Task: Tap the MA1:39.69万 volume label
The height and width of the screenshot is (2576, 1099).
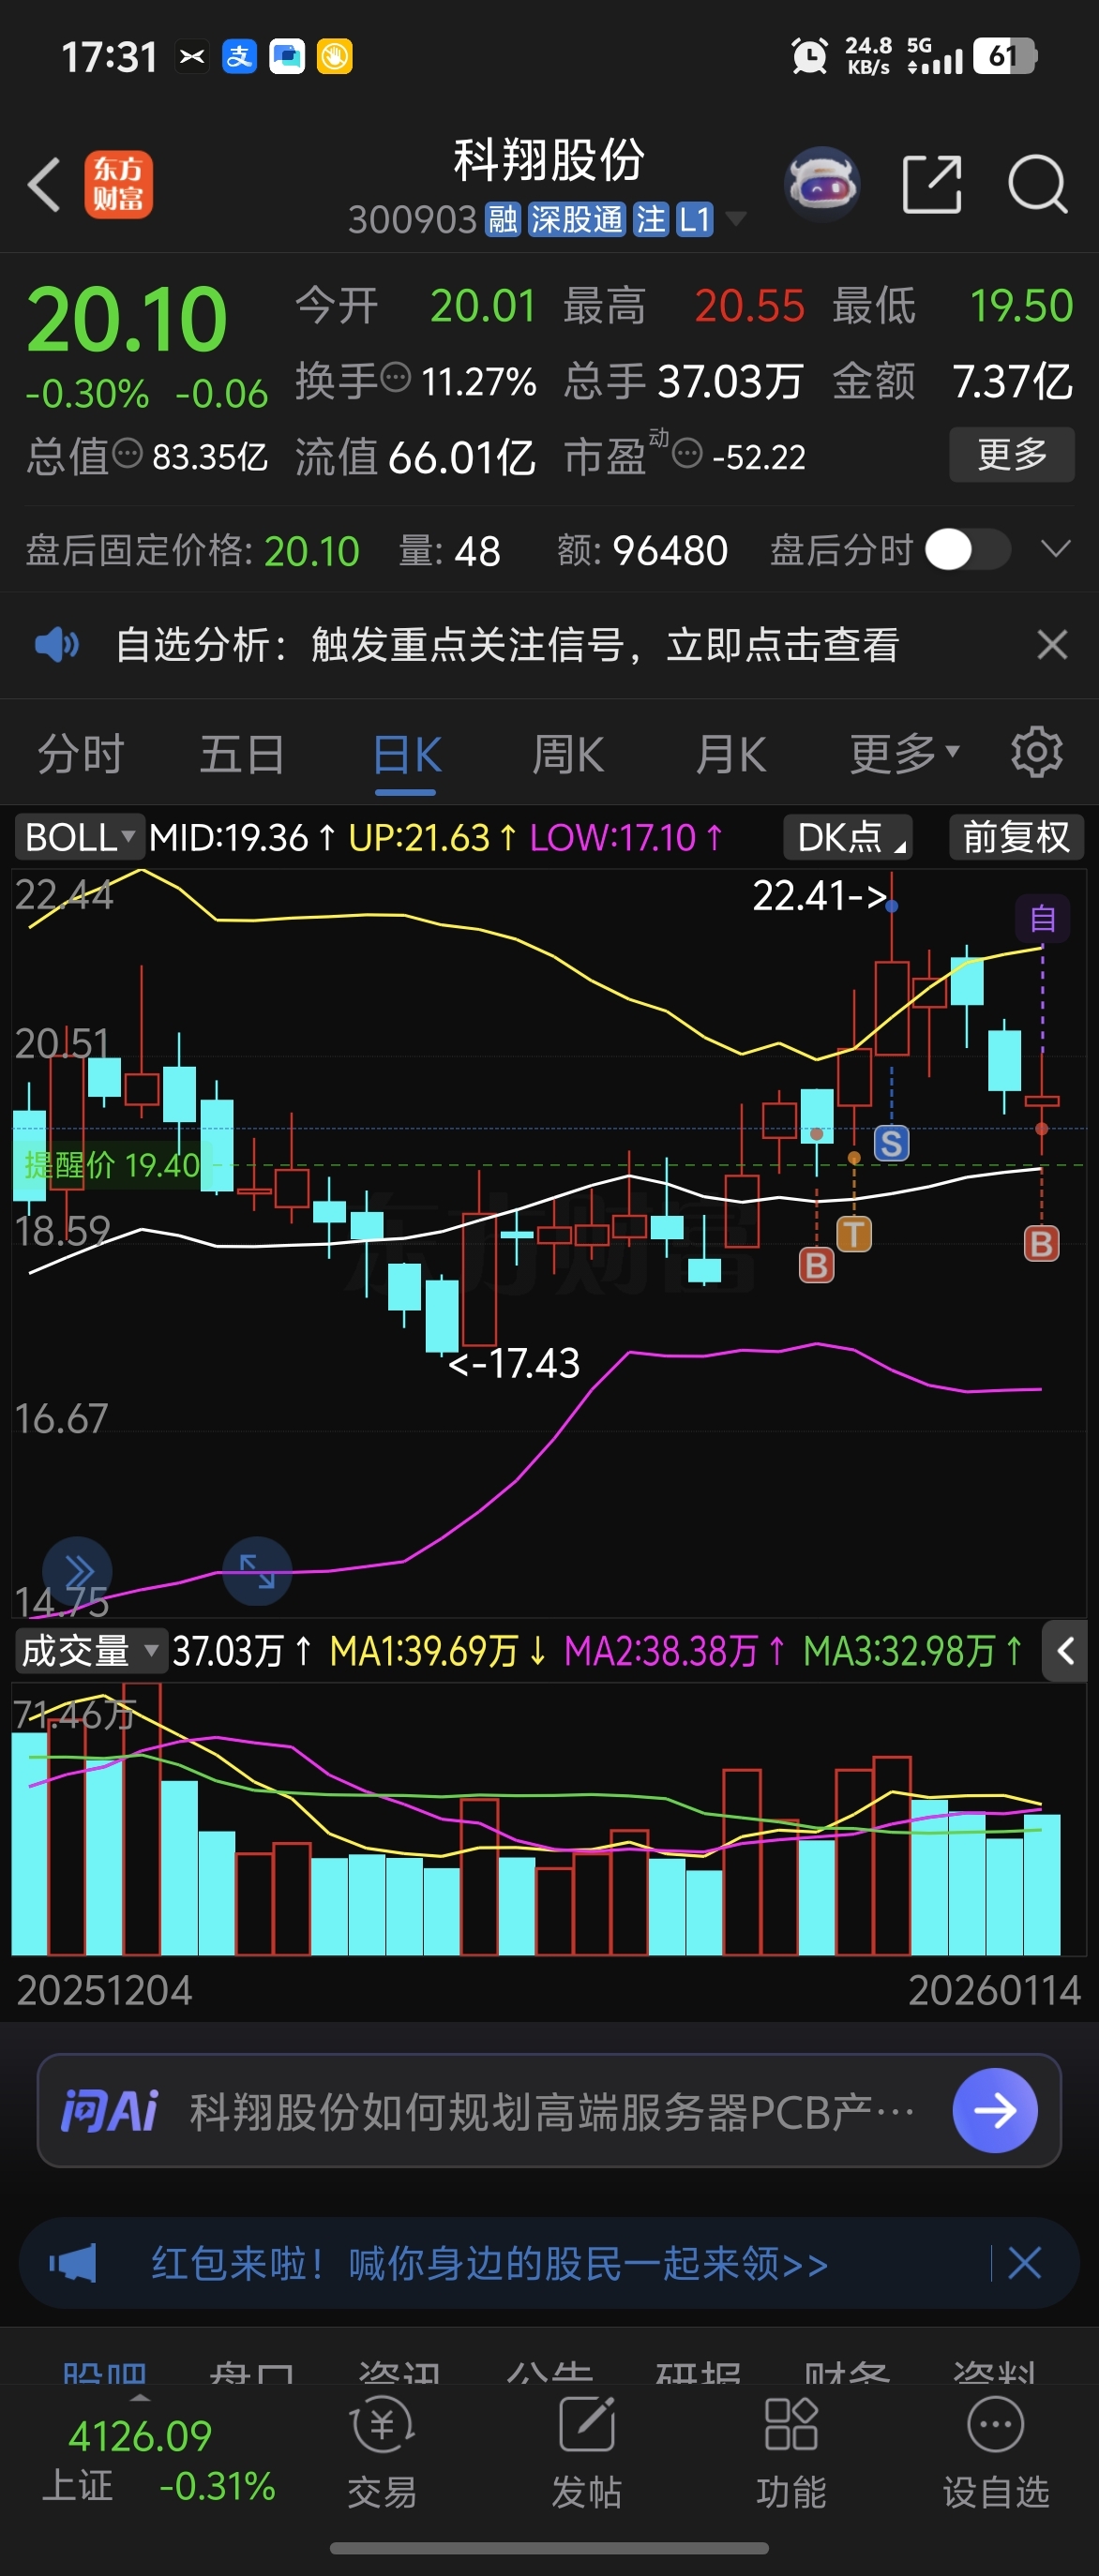Action: 438,1651
